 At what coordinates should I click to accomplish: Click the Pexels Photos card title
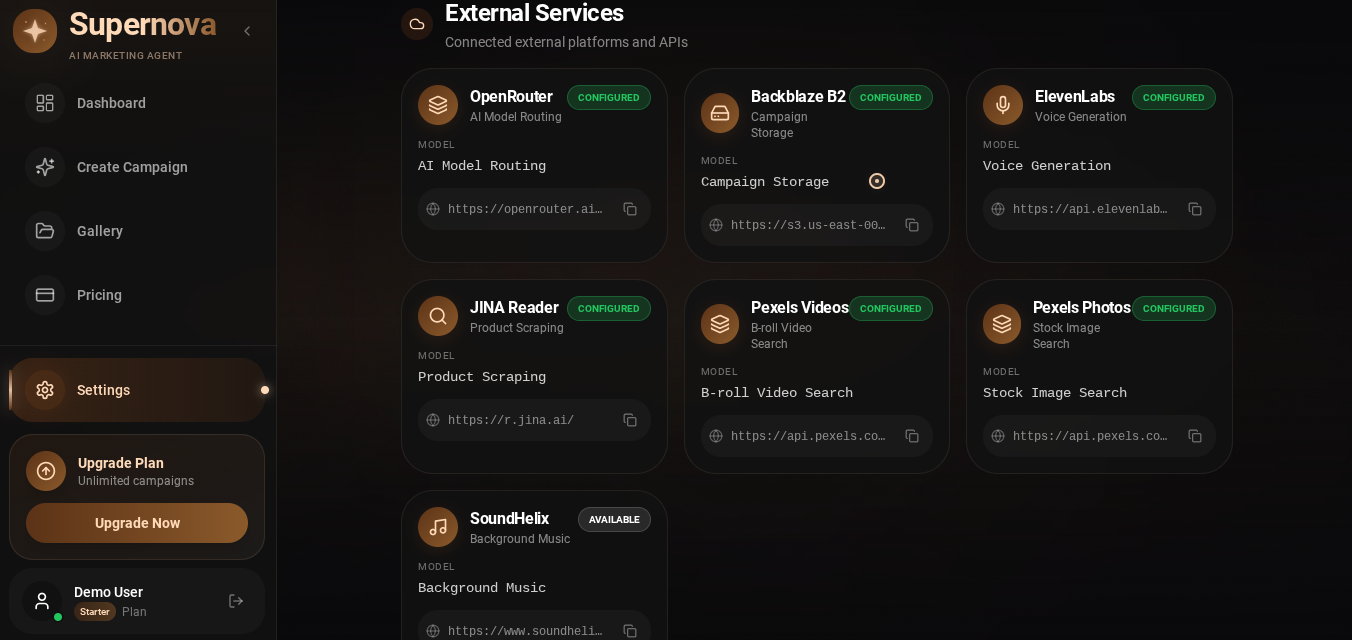(1082, 308)
